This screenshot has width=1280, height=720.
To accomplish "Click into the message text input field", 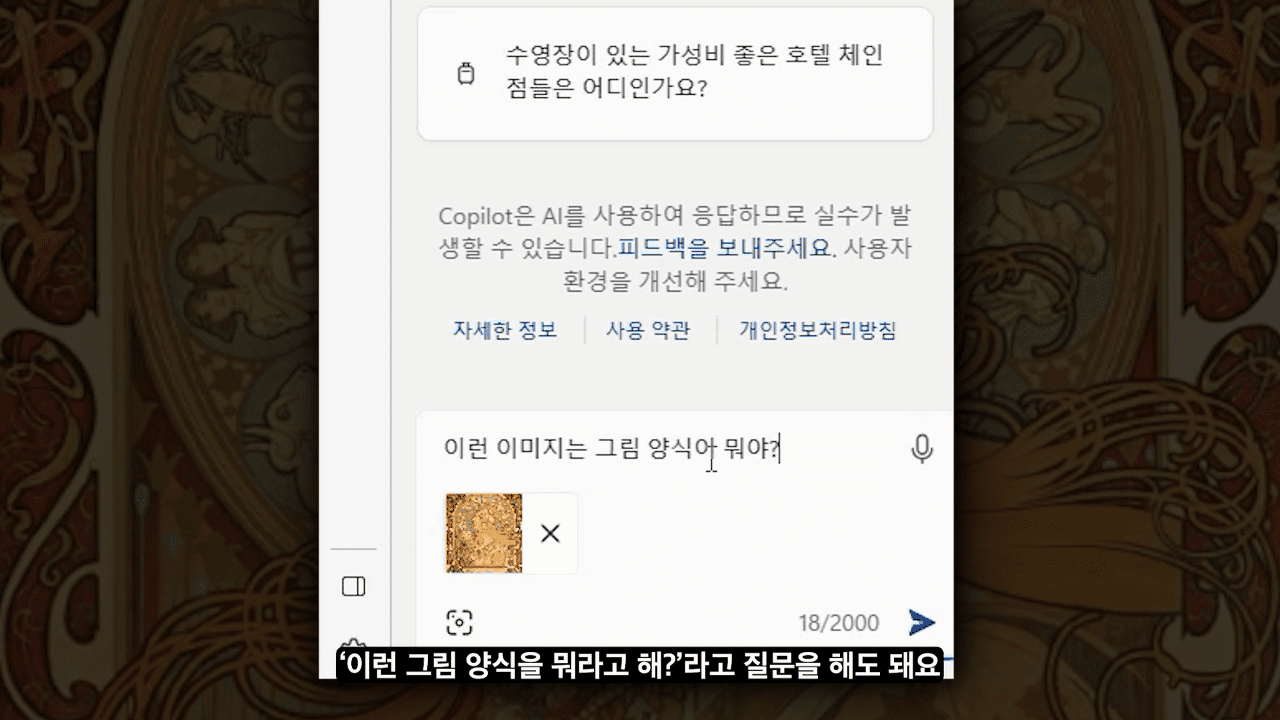I will click(x=670, y=450).
